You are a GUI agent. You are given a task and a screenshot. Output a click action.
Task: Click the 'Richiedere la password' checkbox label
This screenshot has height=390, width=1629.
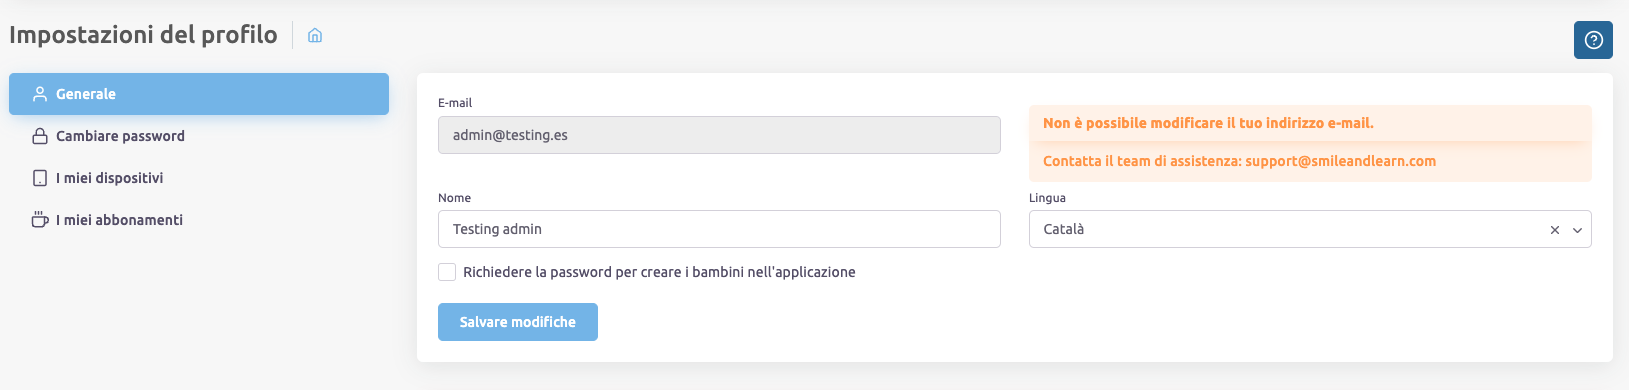coord(659,272)
